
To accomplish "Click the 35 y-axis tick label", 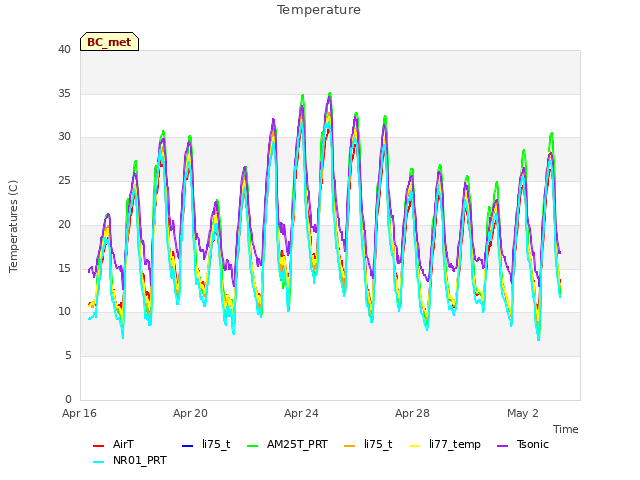I will tap(64, 93).
